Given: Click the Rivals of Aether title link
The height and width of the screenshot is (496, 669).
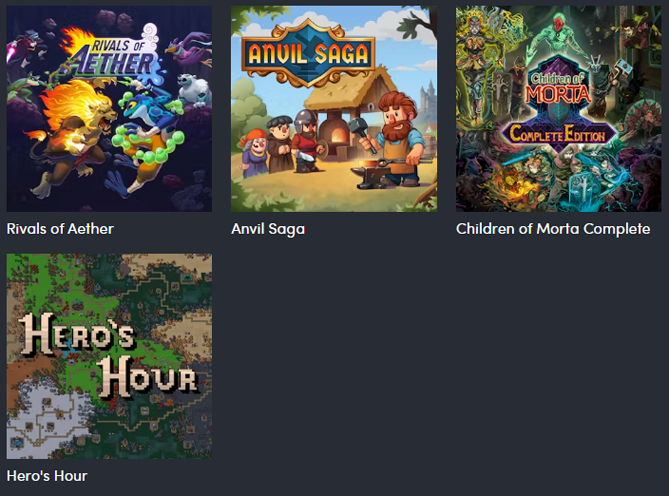Looking at the screenshot, I should click(60, 229).
